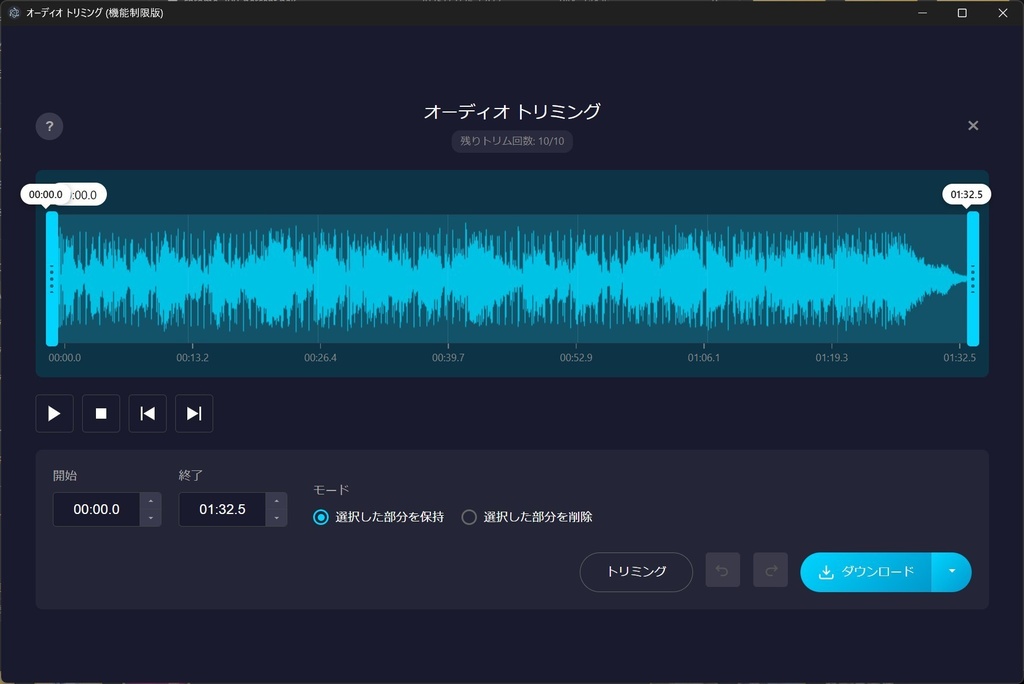Click inside the 開始 time field
Image resolution: width=1024 pixels, height=684 pixels.
(x=95, y=509)
